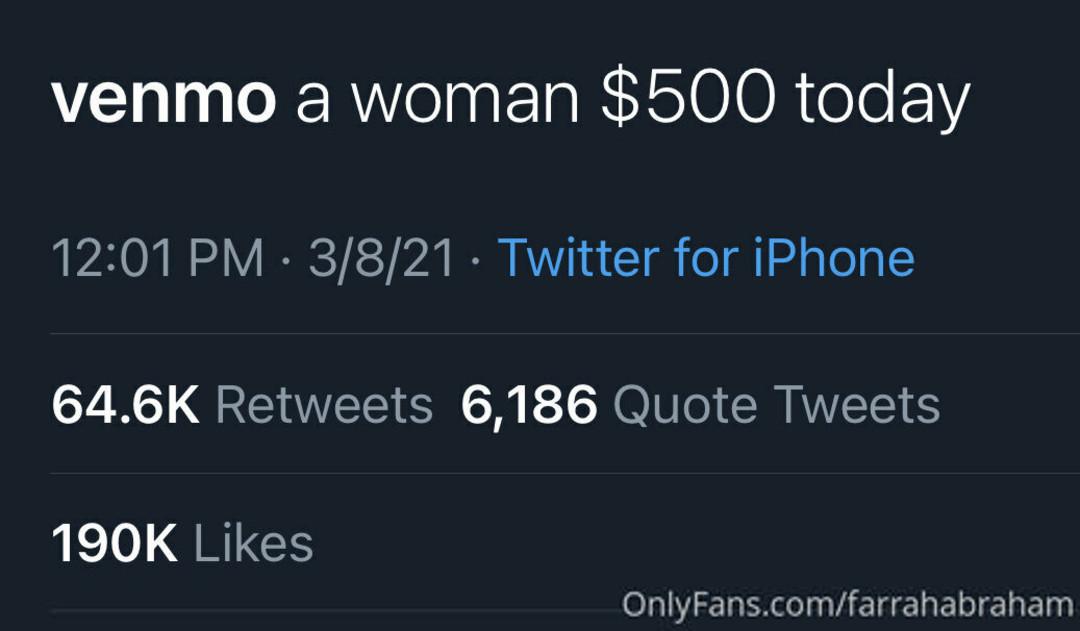View the 64.6K retweet count
Screen dimensions: 1080x631
tap(125, 405)
